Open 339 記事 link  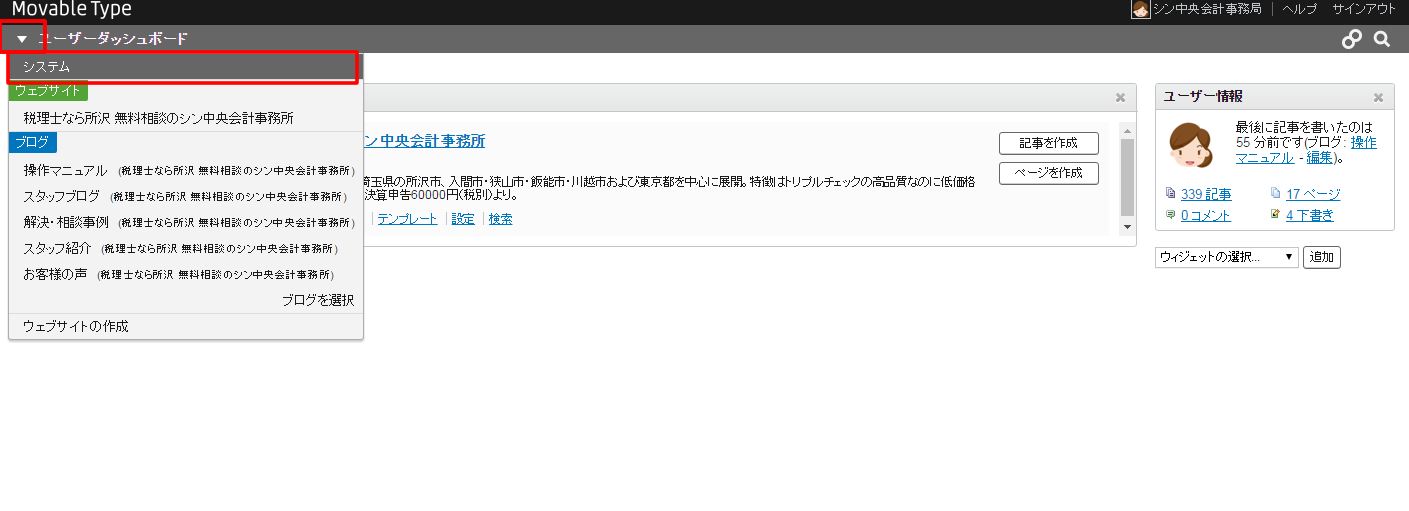coord(1206,195)
